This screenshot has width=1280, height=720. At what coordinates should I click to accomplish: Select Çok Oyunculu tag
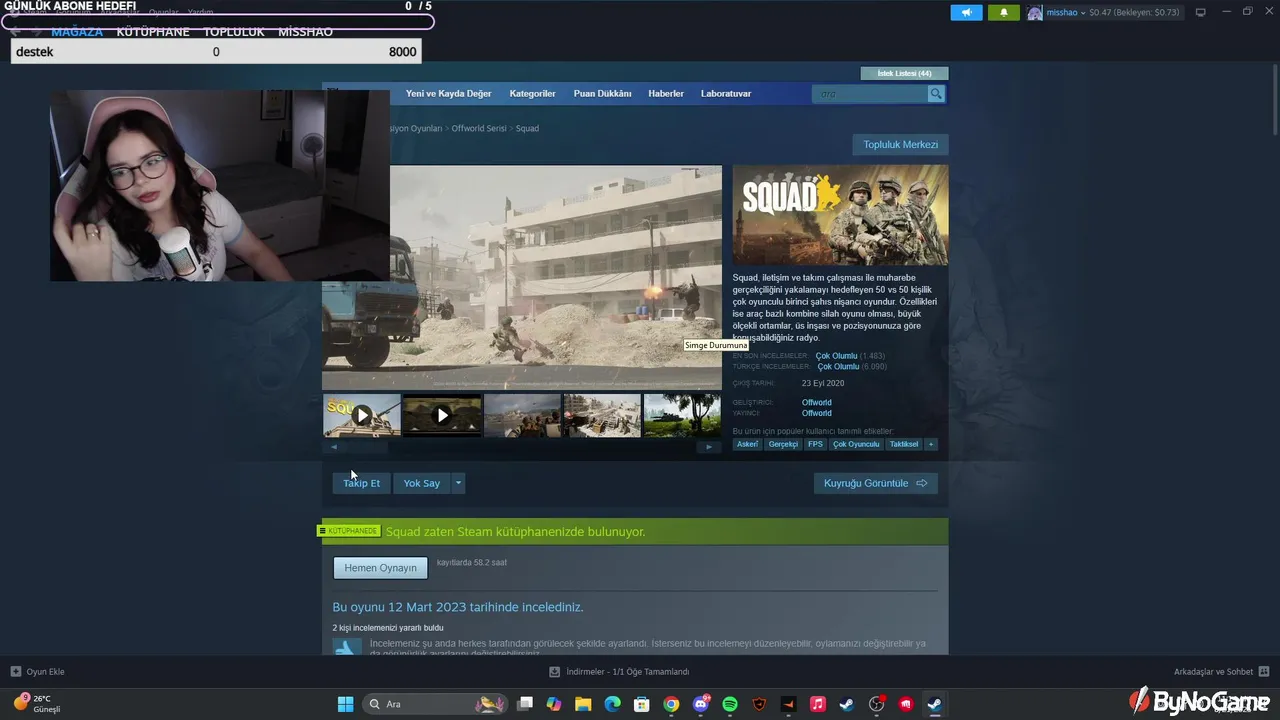coord(856,444)
